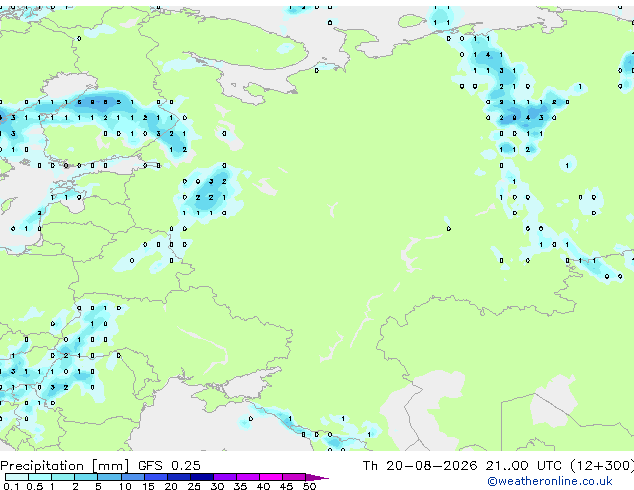The width and height of the screenshot is (634, 490).
Task: Open the weatheronline.co.uk link
Action: (x=550, y=481)
